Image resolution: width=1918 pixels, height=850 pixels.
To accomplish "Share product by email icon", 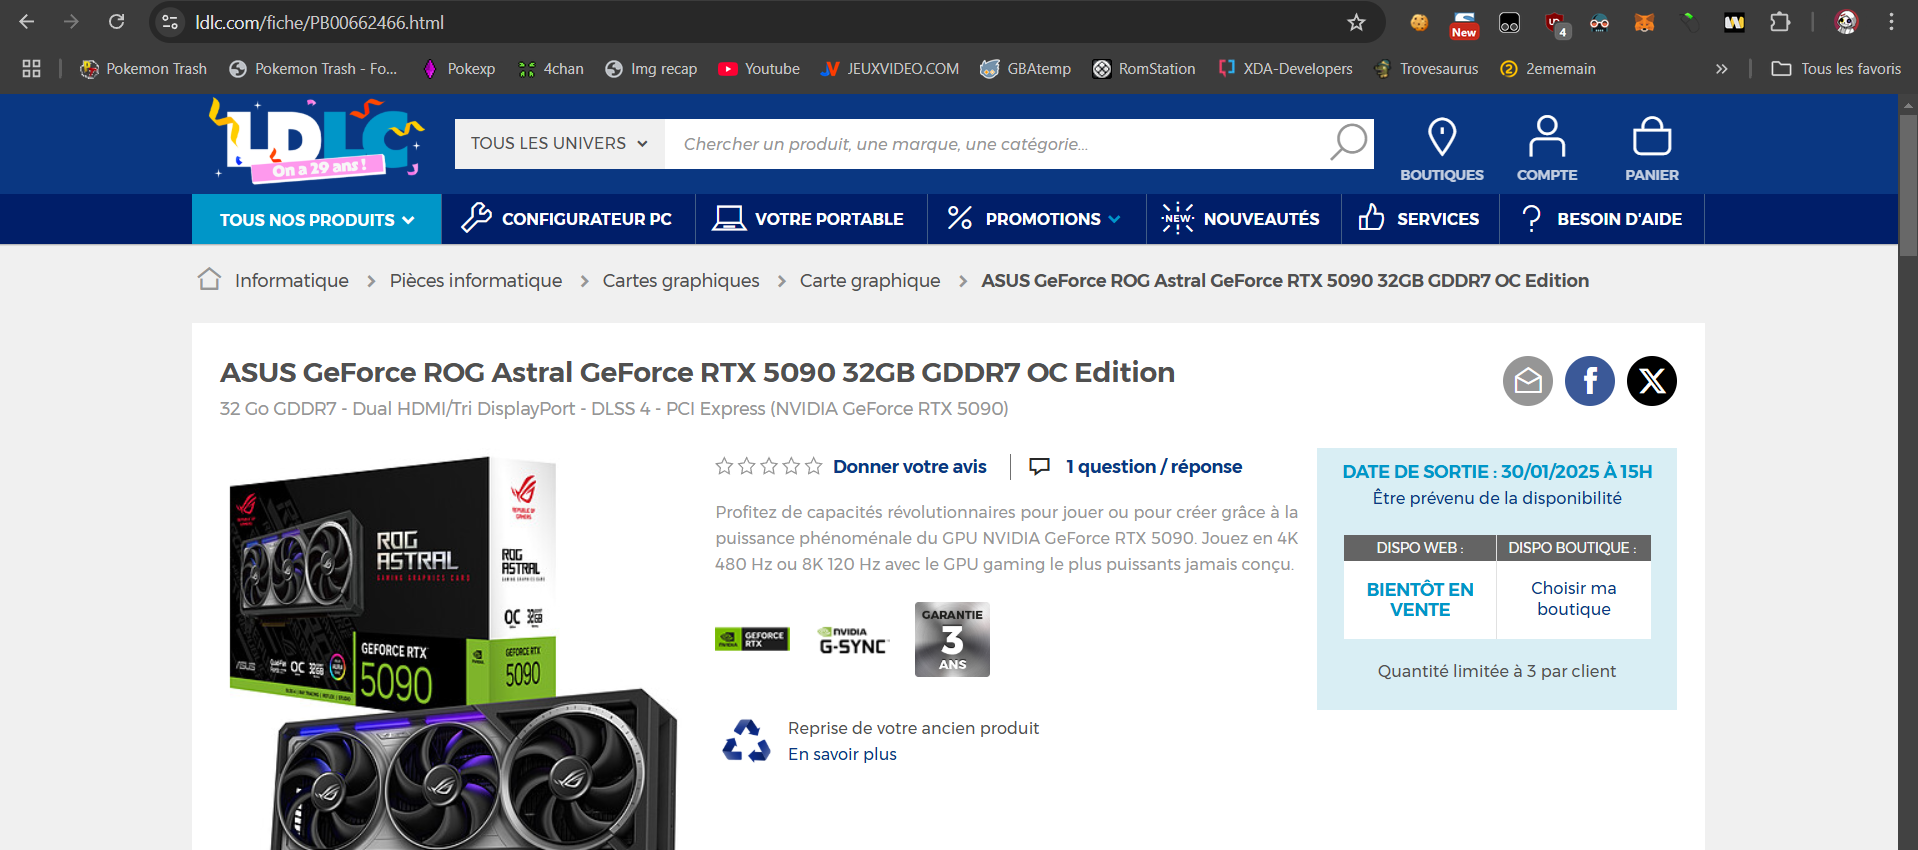I will [1528, 381].
